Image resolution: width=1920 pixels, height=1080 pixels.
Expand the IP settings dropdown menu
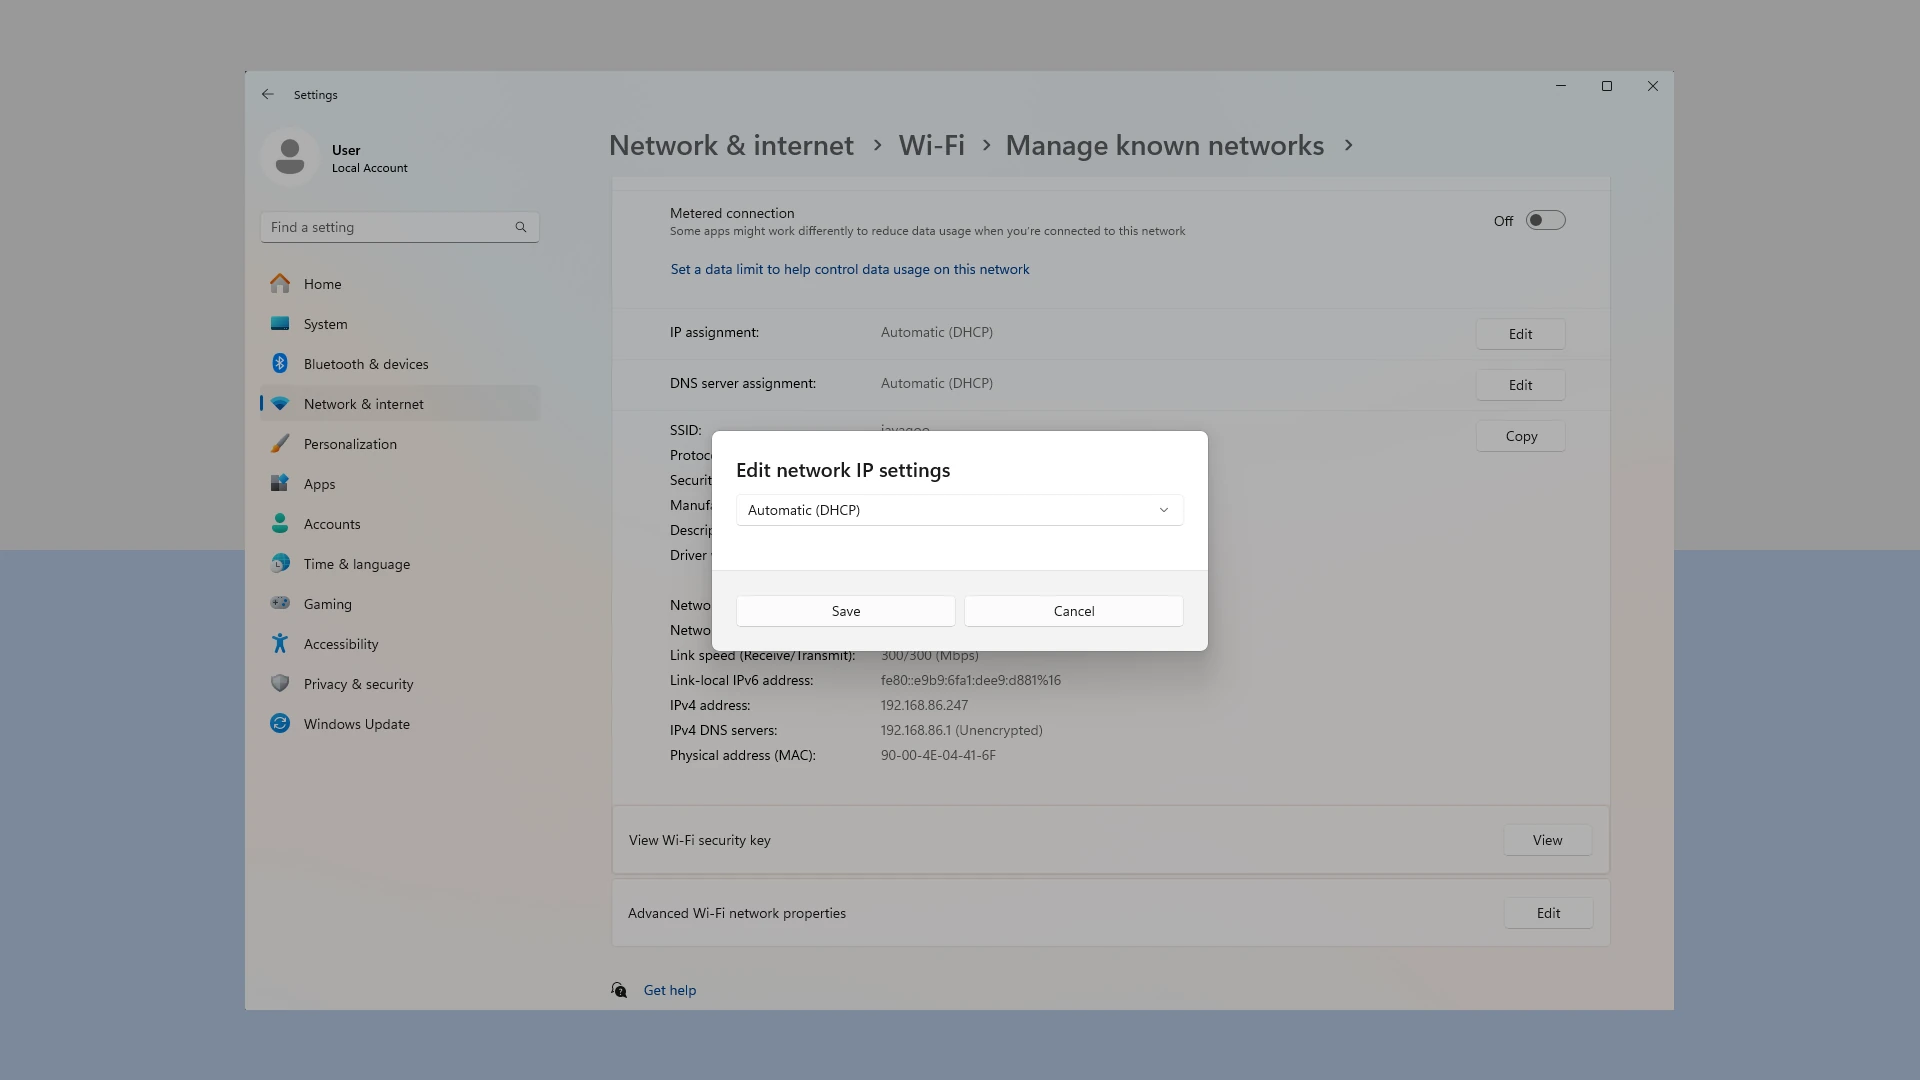click(959, 509)
